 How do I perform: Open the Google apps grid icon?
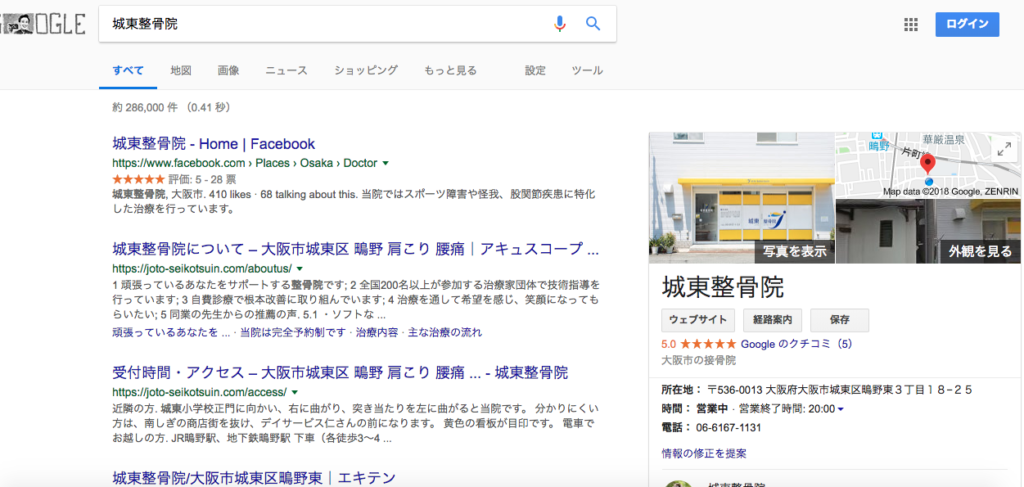[x=910, y=25]
